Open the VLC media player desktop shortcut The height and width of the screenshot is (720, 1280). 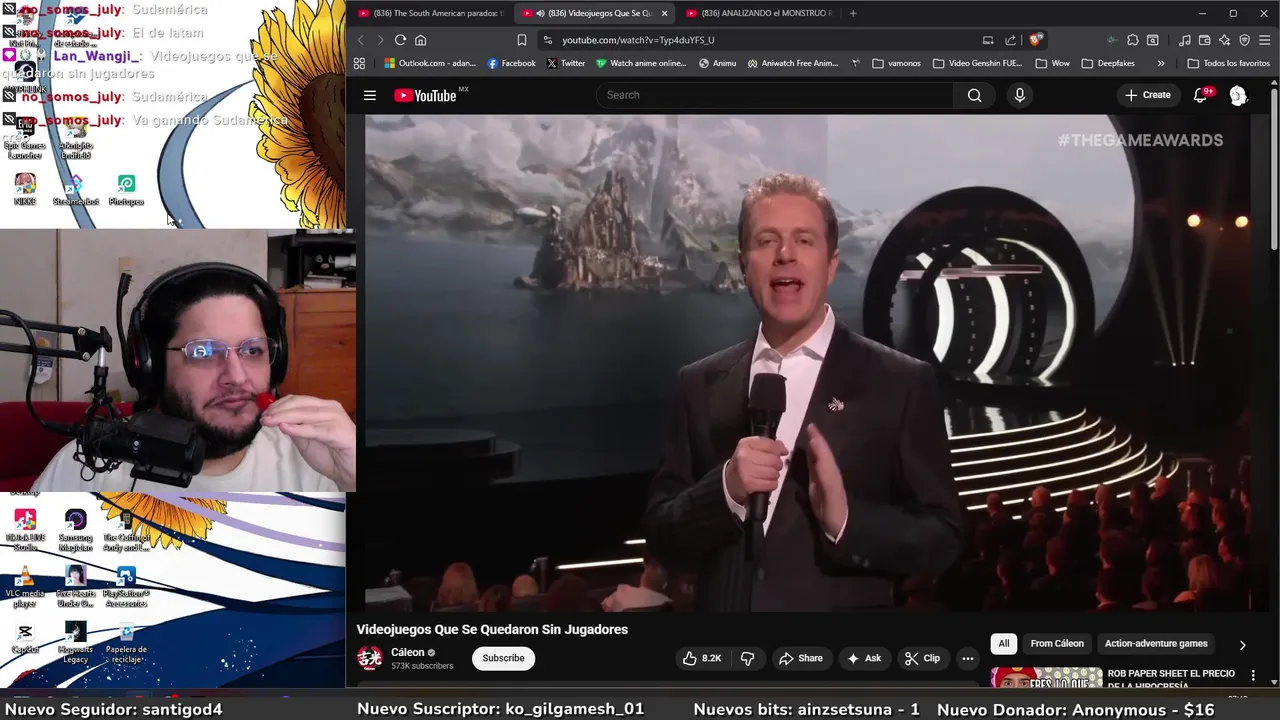25,588
